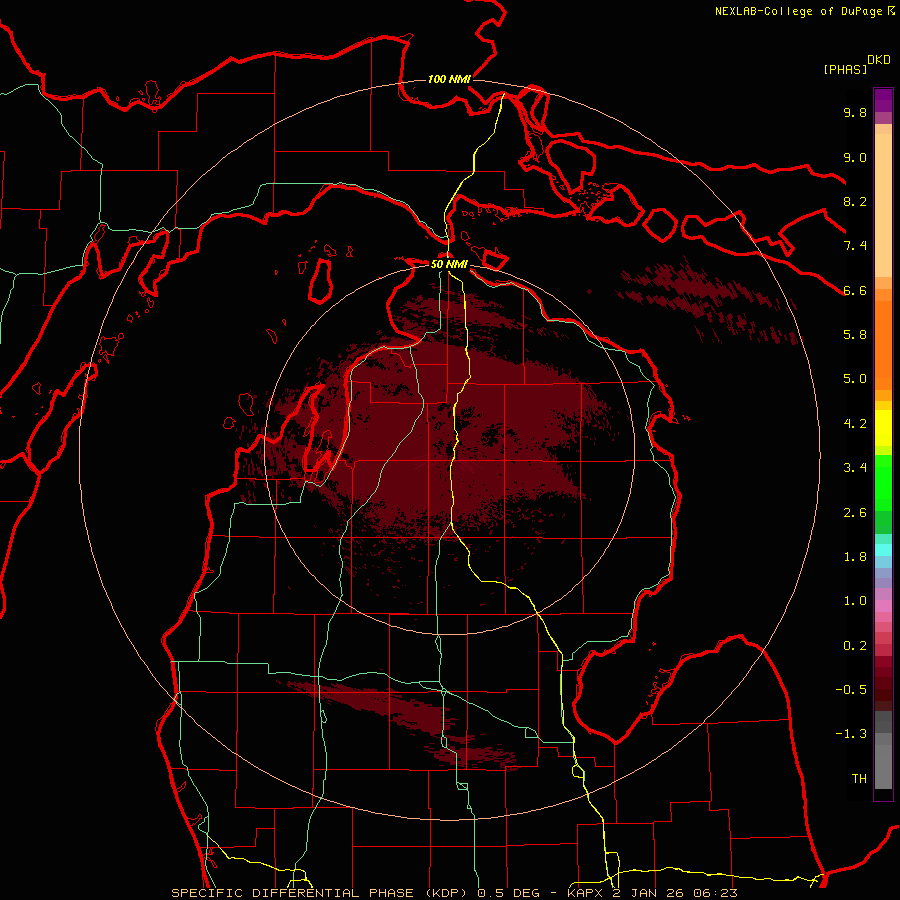The image size is (900, 900).
Task: Select the 100 NMI range ring label
Action: click(449, 79)
